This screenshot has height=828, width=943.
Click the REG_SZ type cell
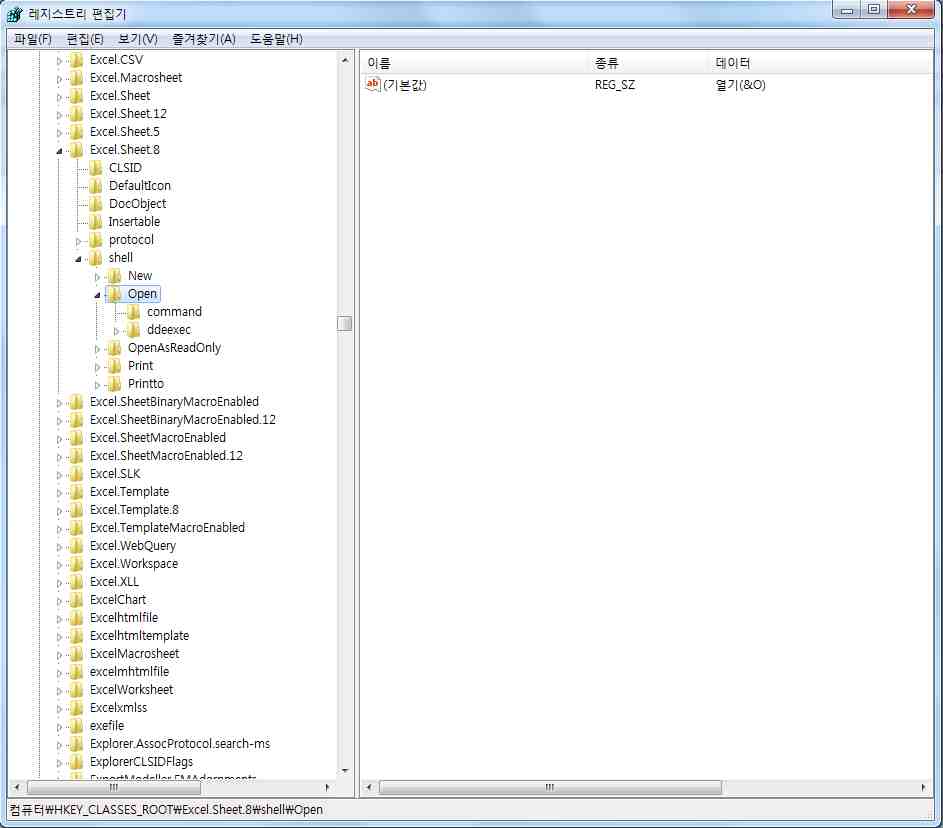click(615, 85)
